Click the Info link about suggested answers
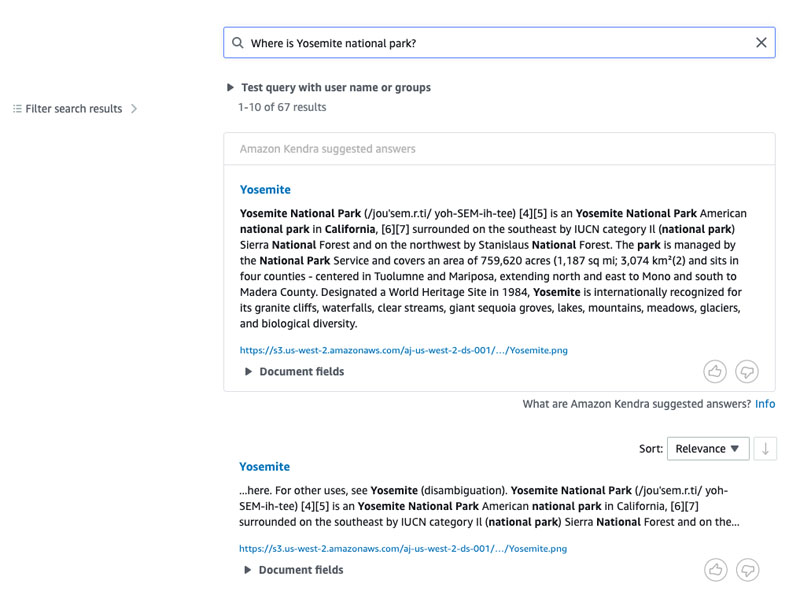 [x=765, y=404]
